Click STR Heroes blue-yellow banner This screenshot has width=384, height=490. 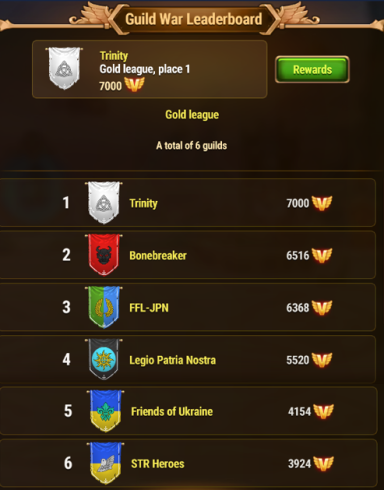(105, 463)
